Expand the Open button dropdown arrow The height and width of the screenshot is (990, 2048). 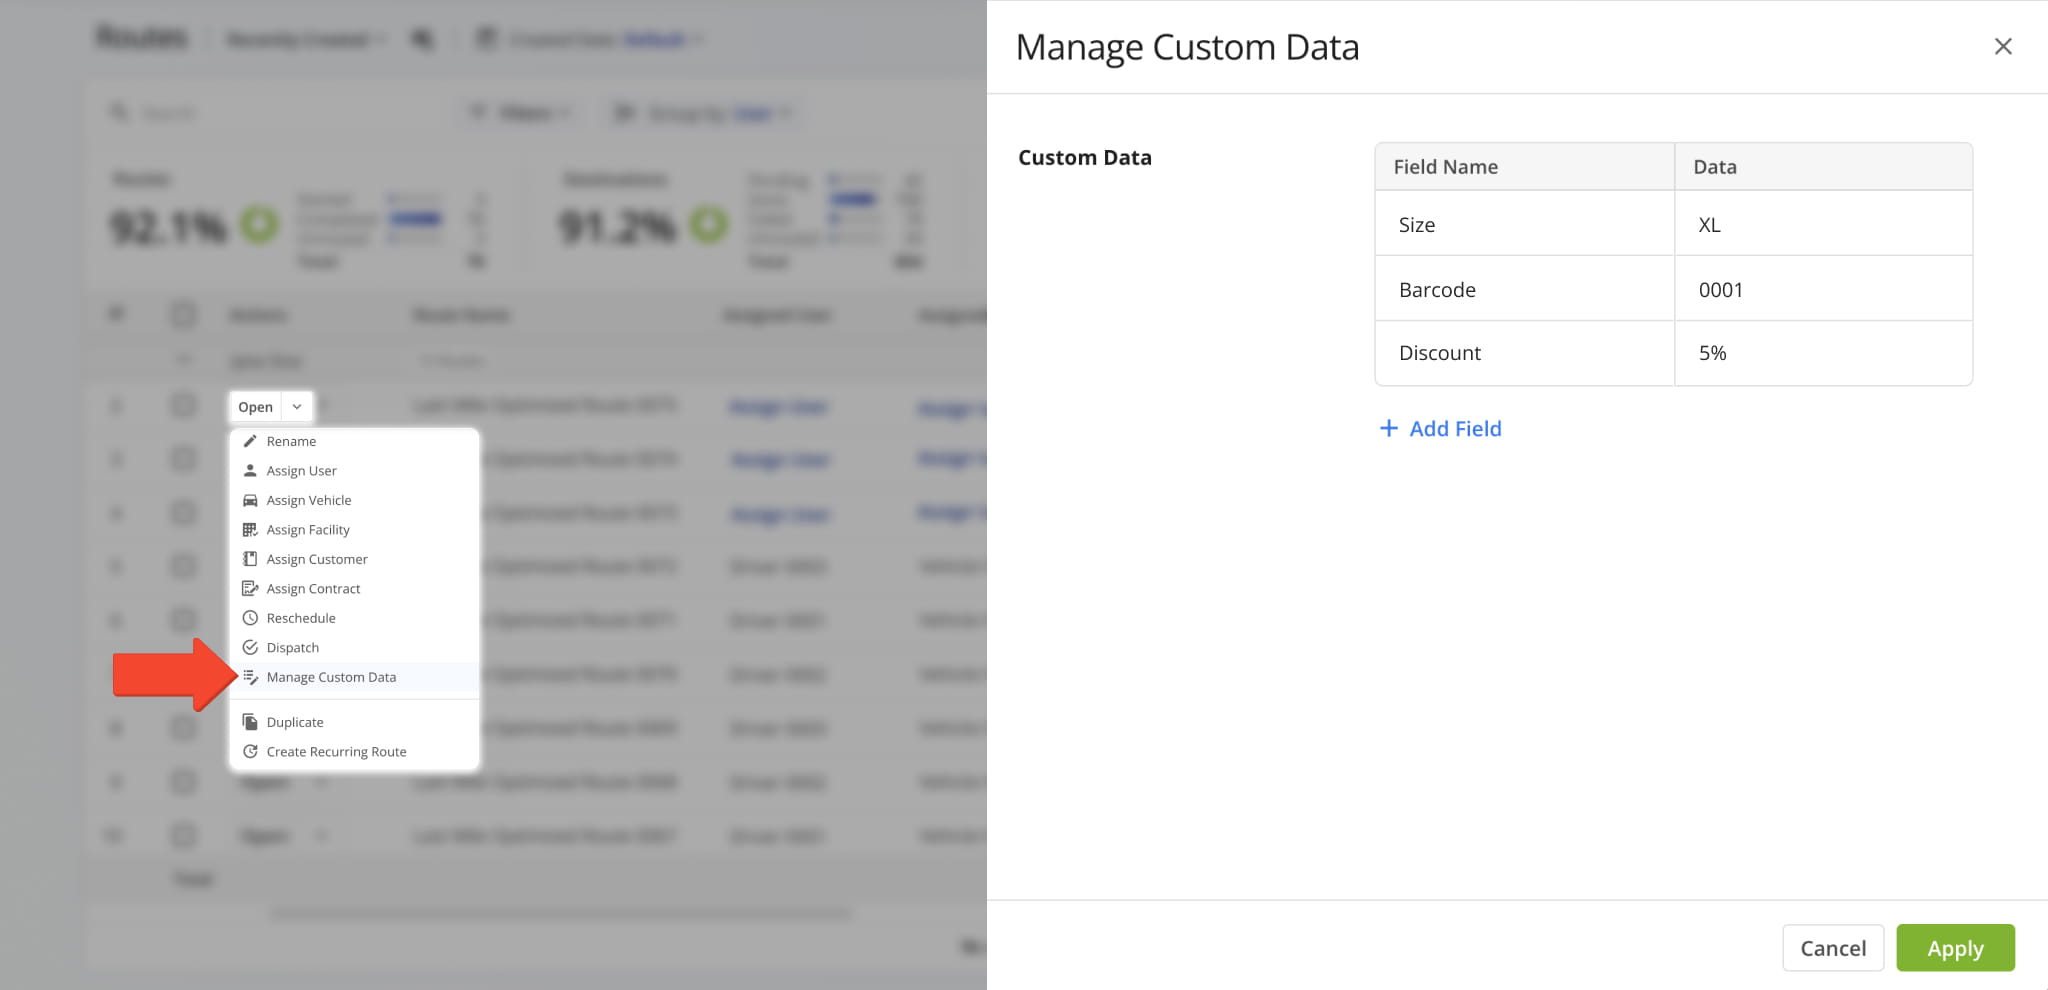coord(297,407)
